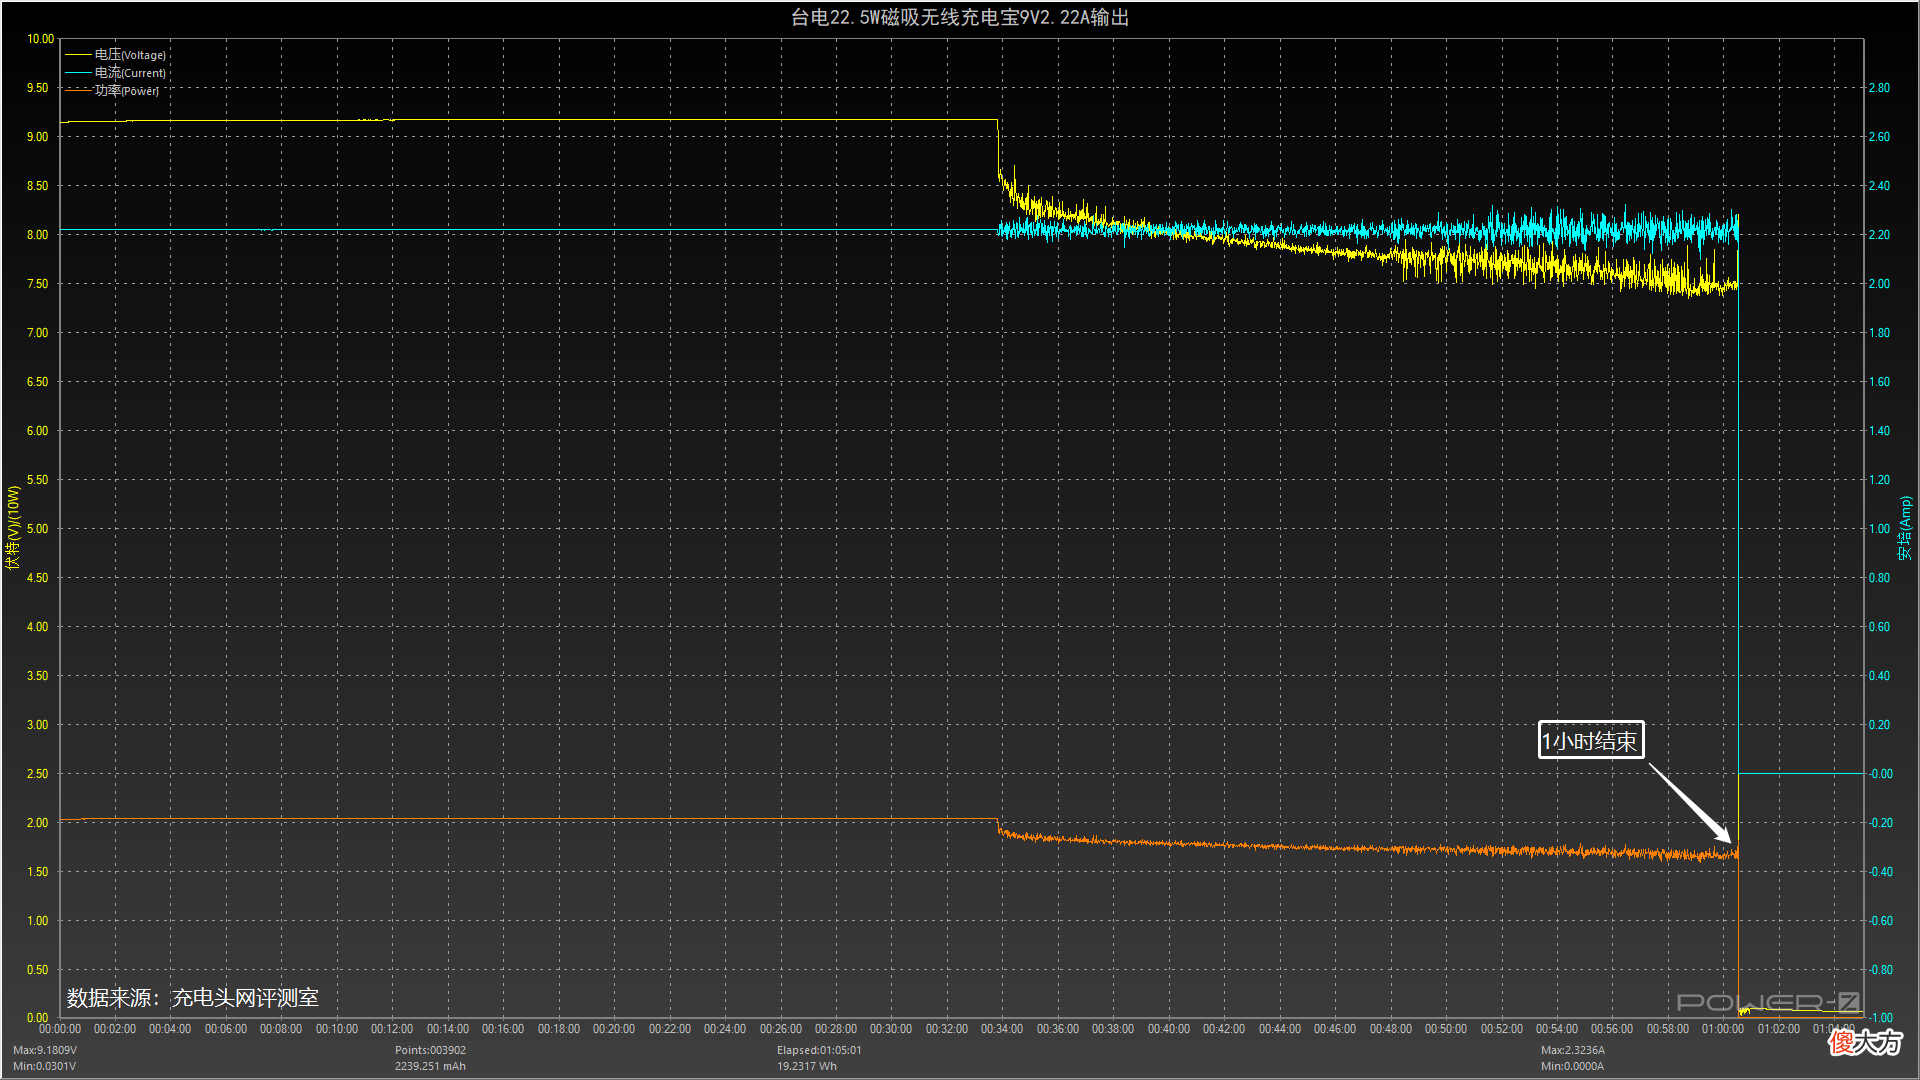The width and height of the screenshot is (1920, 1080).
Task: Click the Min:0.0301V status readout
Action: tap(45, 1066)
